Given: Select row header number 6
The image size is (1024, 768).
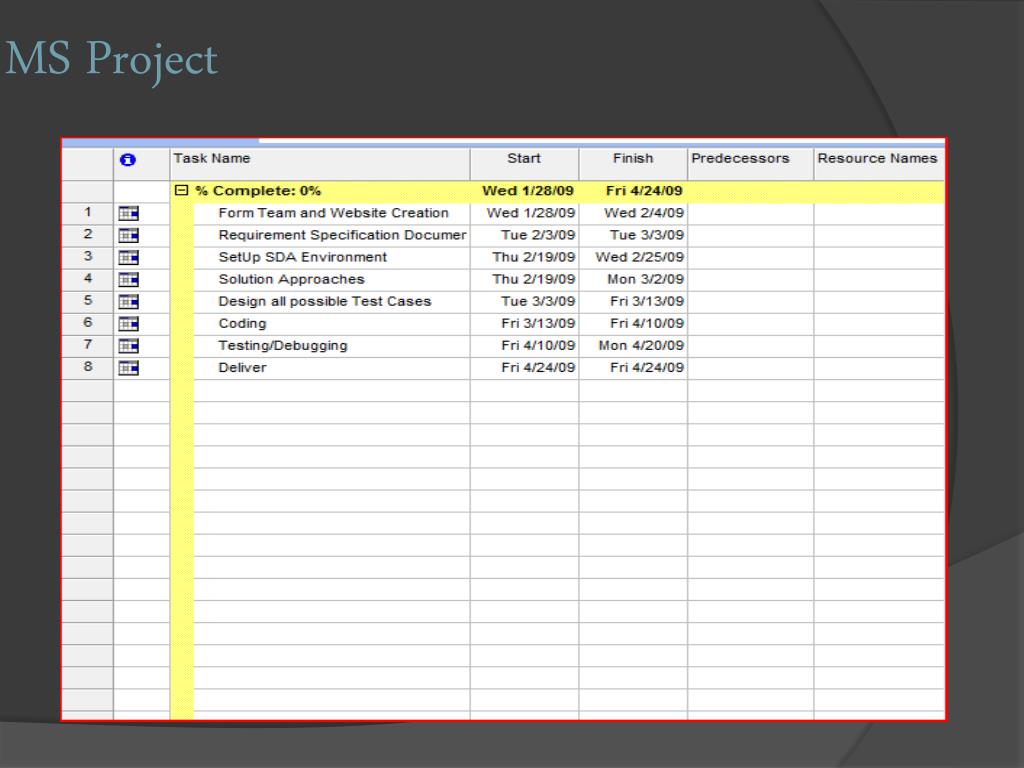Looking at the screenshot, I should pyautogui.click(x=88, y=324).
